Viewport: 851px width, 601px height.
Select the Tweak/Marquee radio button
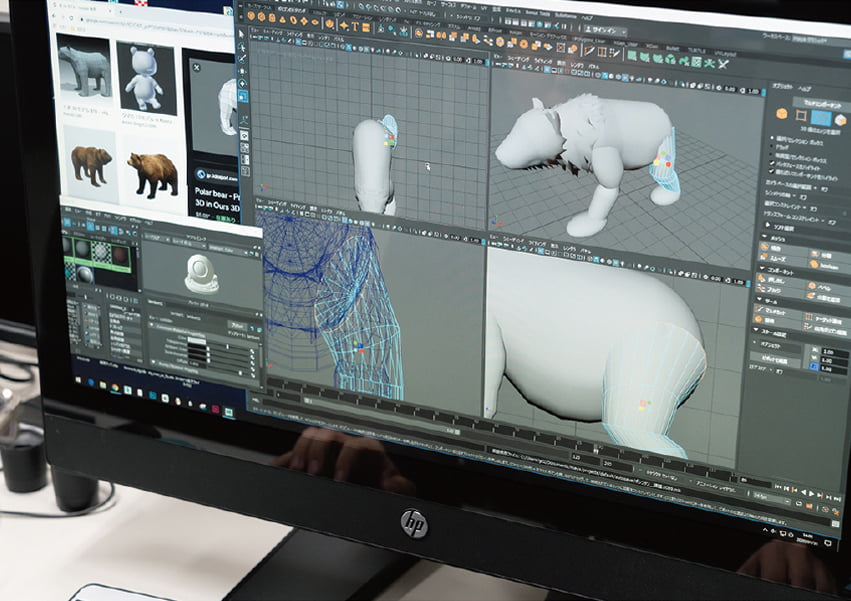coord(771,154)
